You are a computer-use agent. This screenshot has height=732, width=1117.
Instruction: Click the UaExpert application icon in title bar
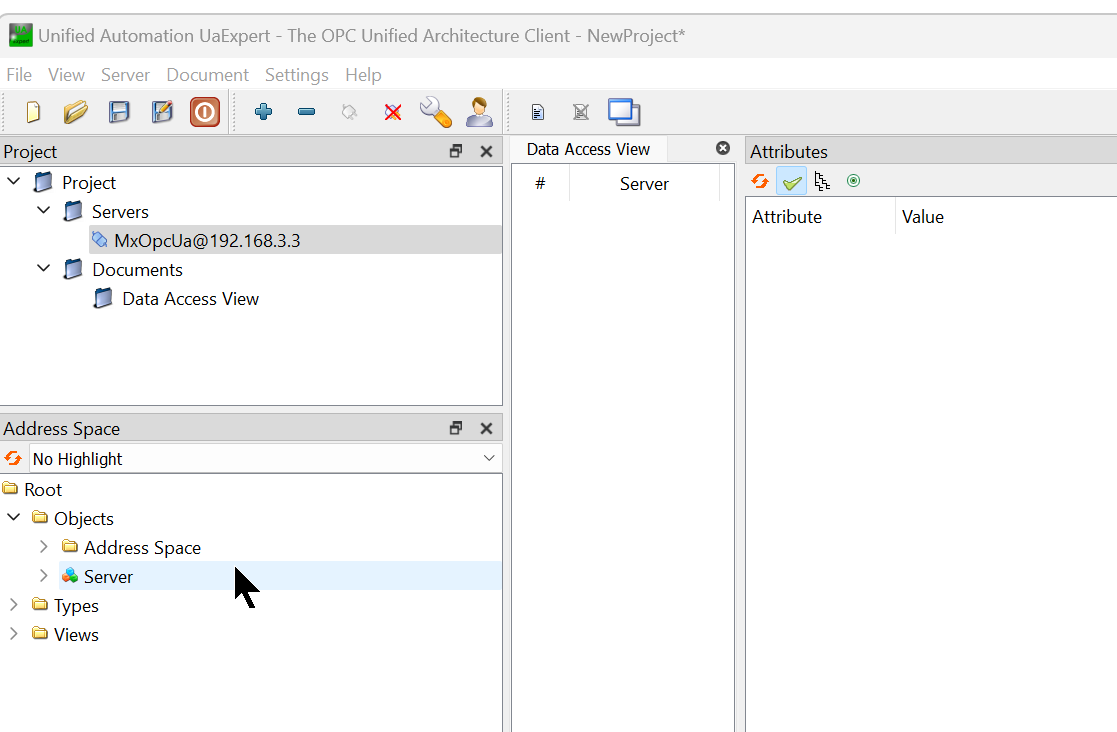click(x=21, y=35)
